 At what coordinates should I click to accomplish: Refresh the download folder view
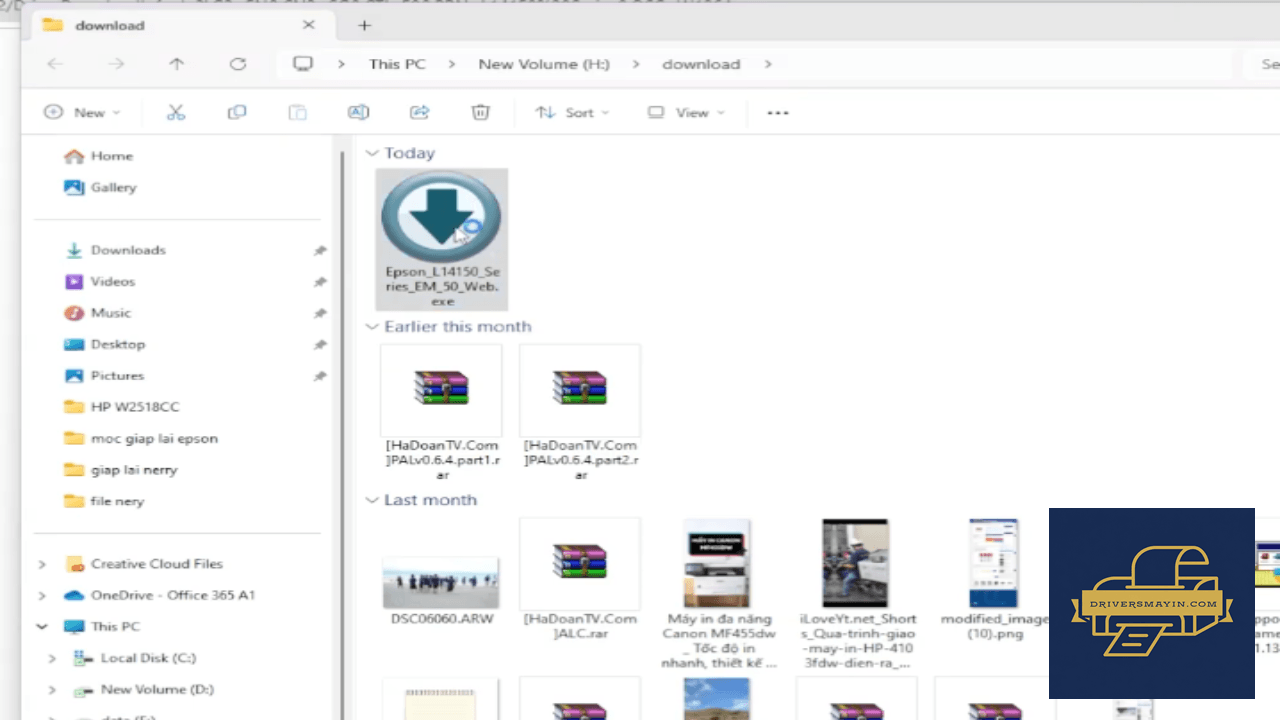pyautogui.click(x=237, y=64)
